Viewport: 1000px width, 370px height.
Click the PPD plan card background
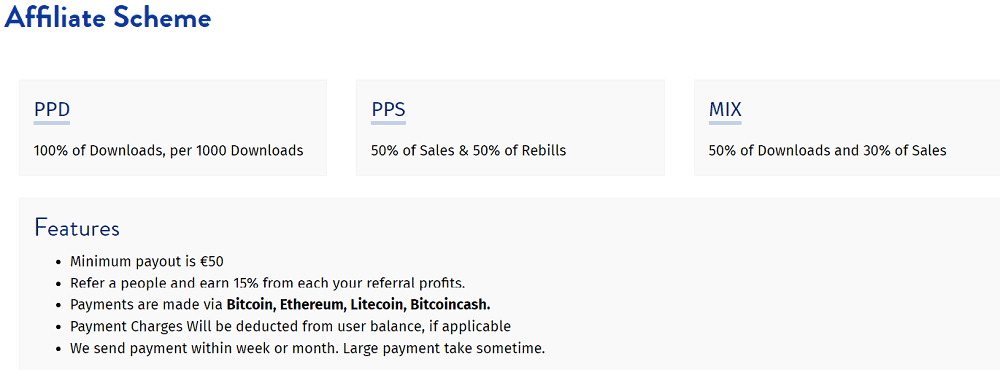[173, 128]
